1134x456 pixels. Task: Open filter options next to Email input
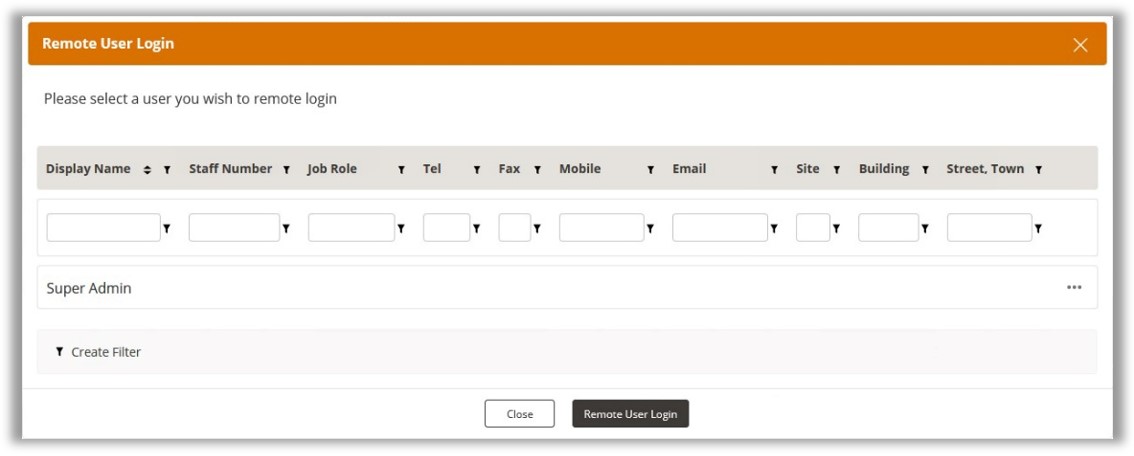coord(774,229)
